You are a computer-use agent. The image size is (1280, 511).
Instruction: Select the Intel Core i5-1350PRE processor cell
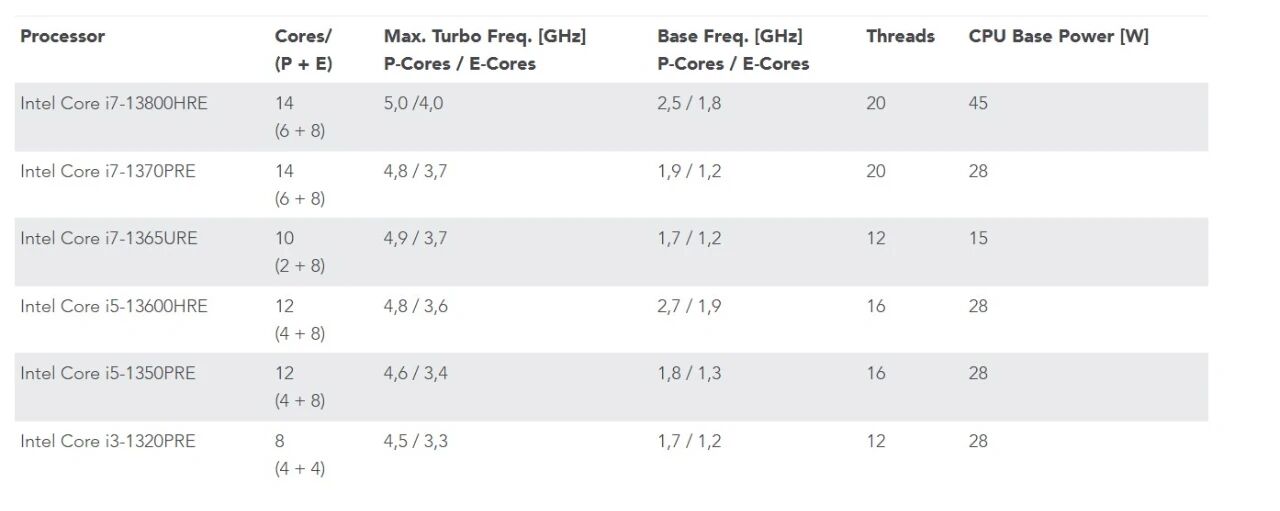click(108, 373)
